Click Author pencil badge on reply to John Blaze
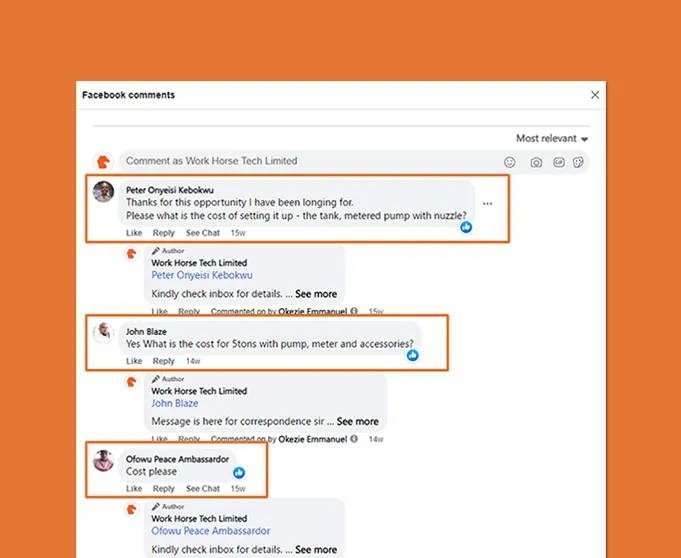 coord(168,379)
